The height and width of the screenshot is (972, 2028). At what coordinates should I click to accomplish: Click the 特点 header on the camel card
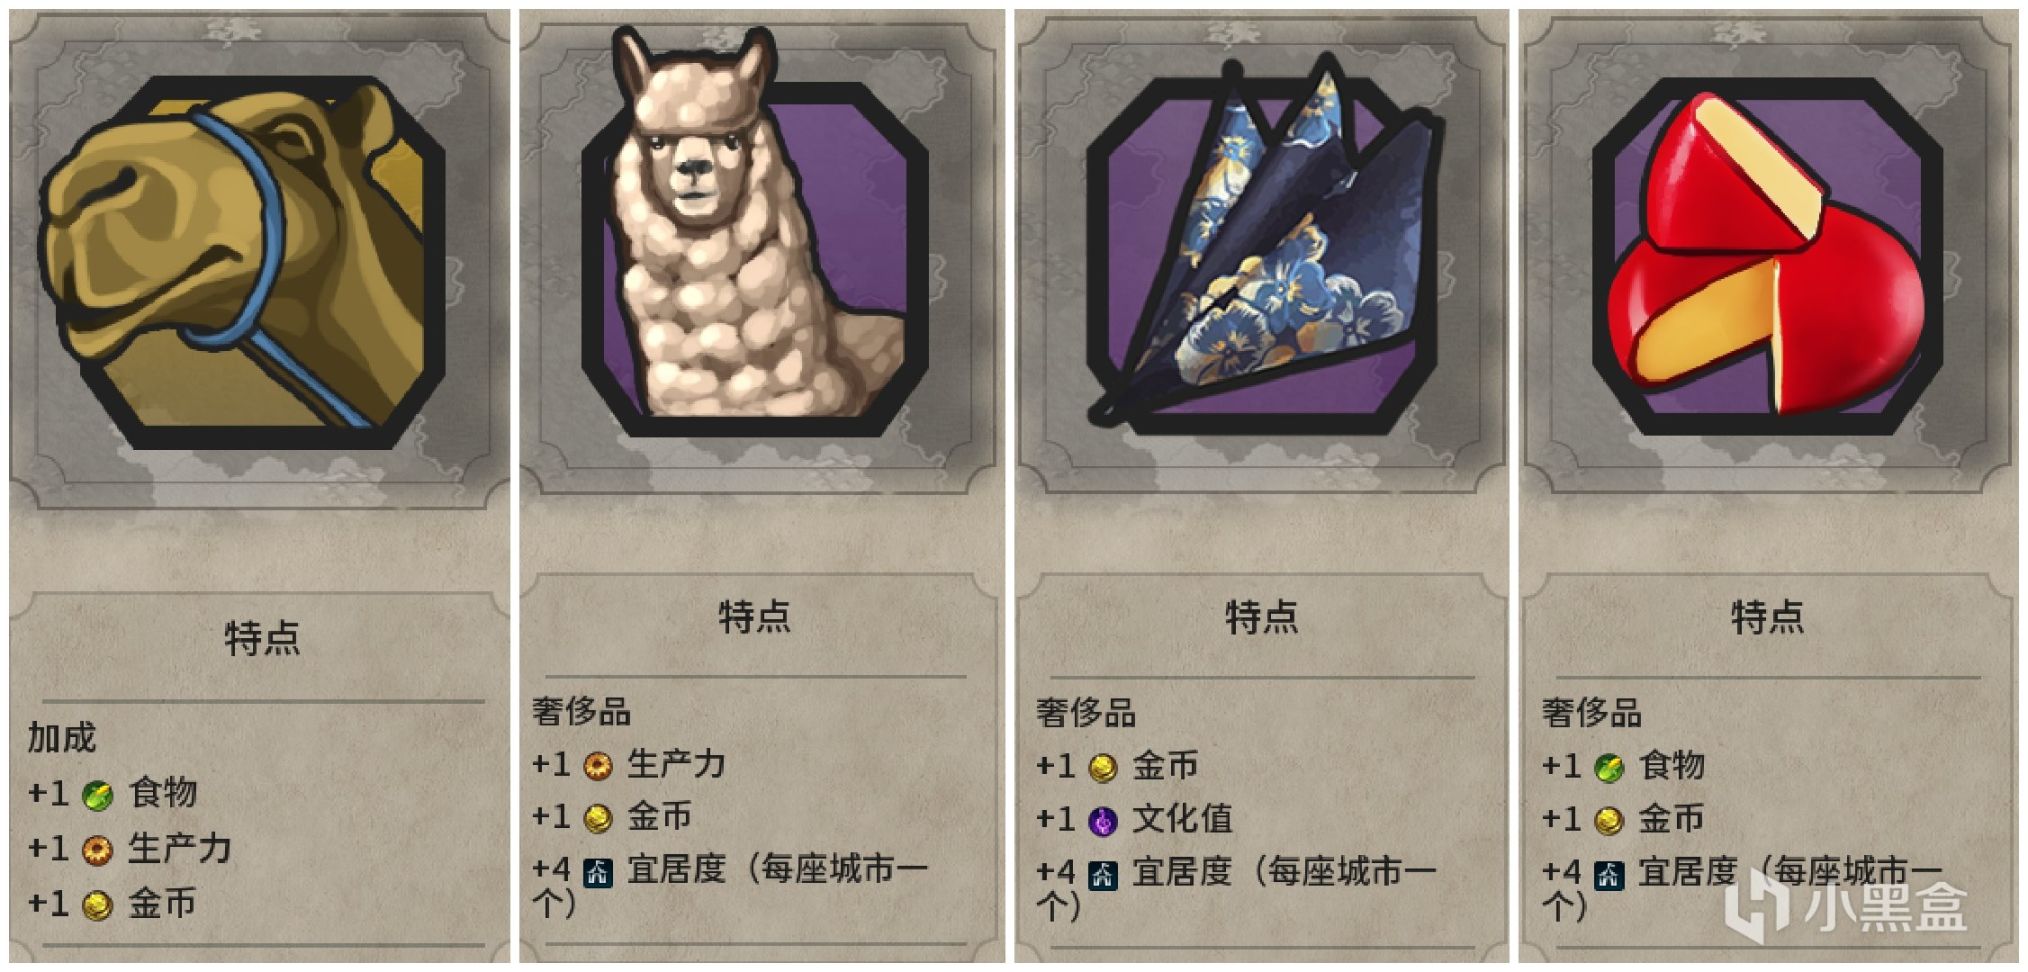point(262,638)
